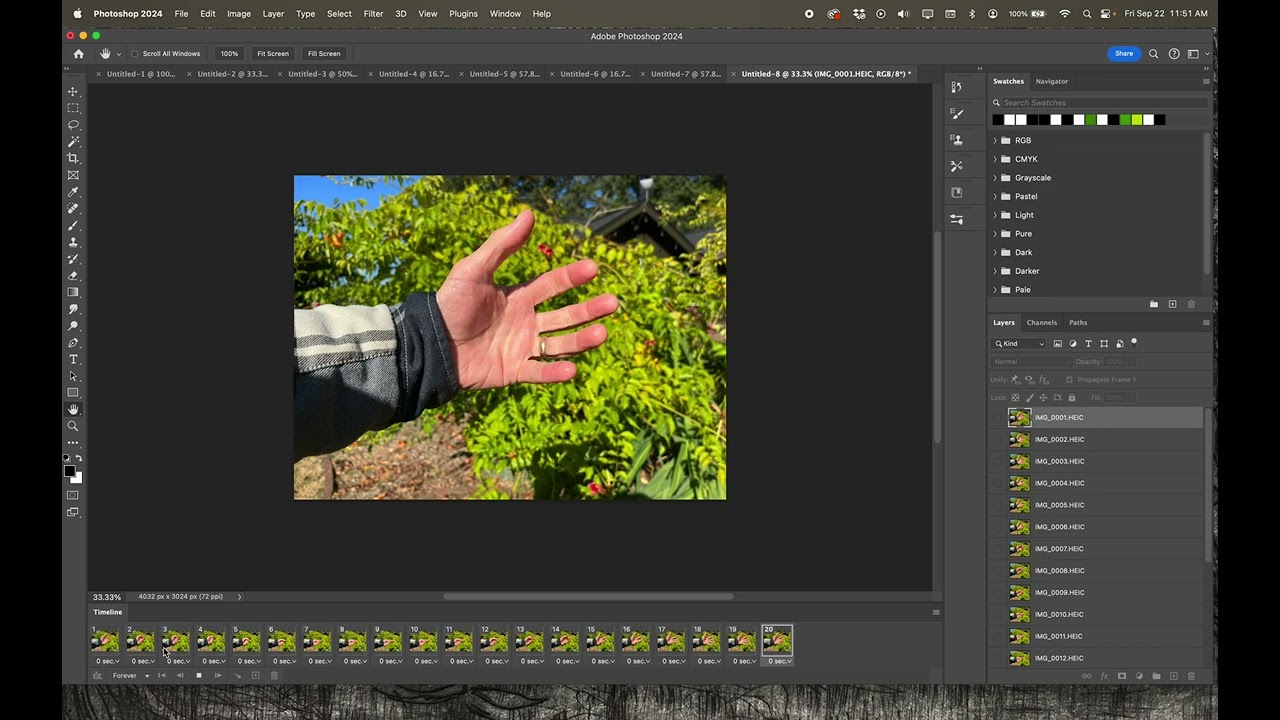Image resolution: width=1280 pixels, height=720 pixels.
Task: Expand the RGB swatch group
Action: click(995, 140)
